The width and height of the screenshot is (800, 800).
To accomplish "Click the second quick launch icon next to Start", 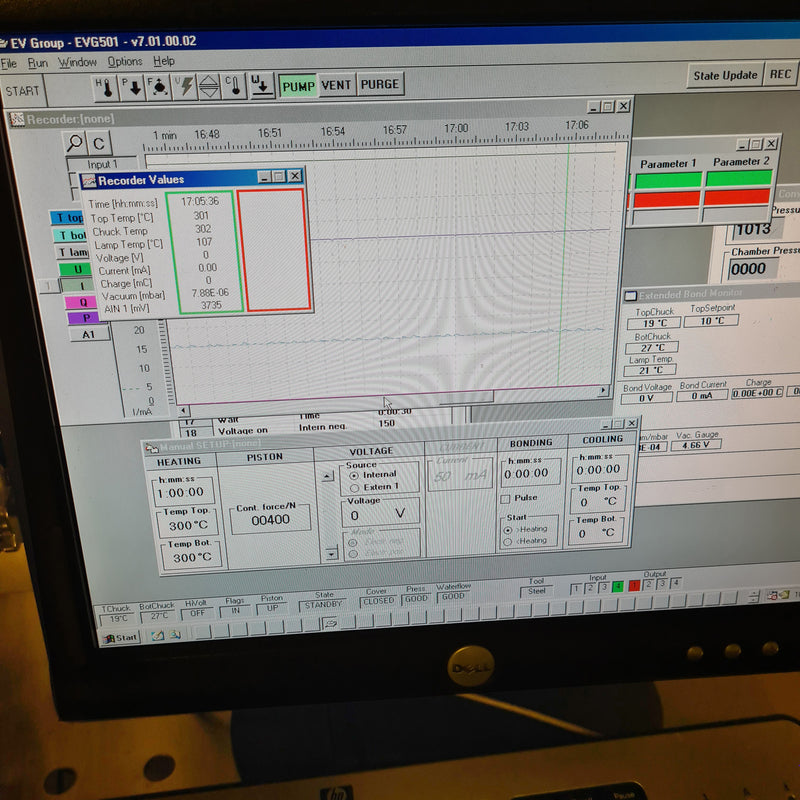I will click(x=176, y=635).
